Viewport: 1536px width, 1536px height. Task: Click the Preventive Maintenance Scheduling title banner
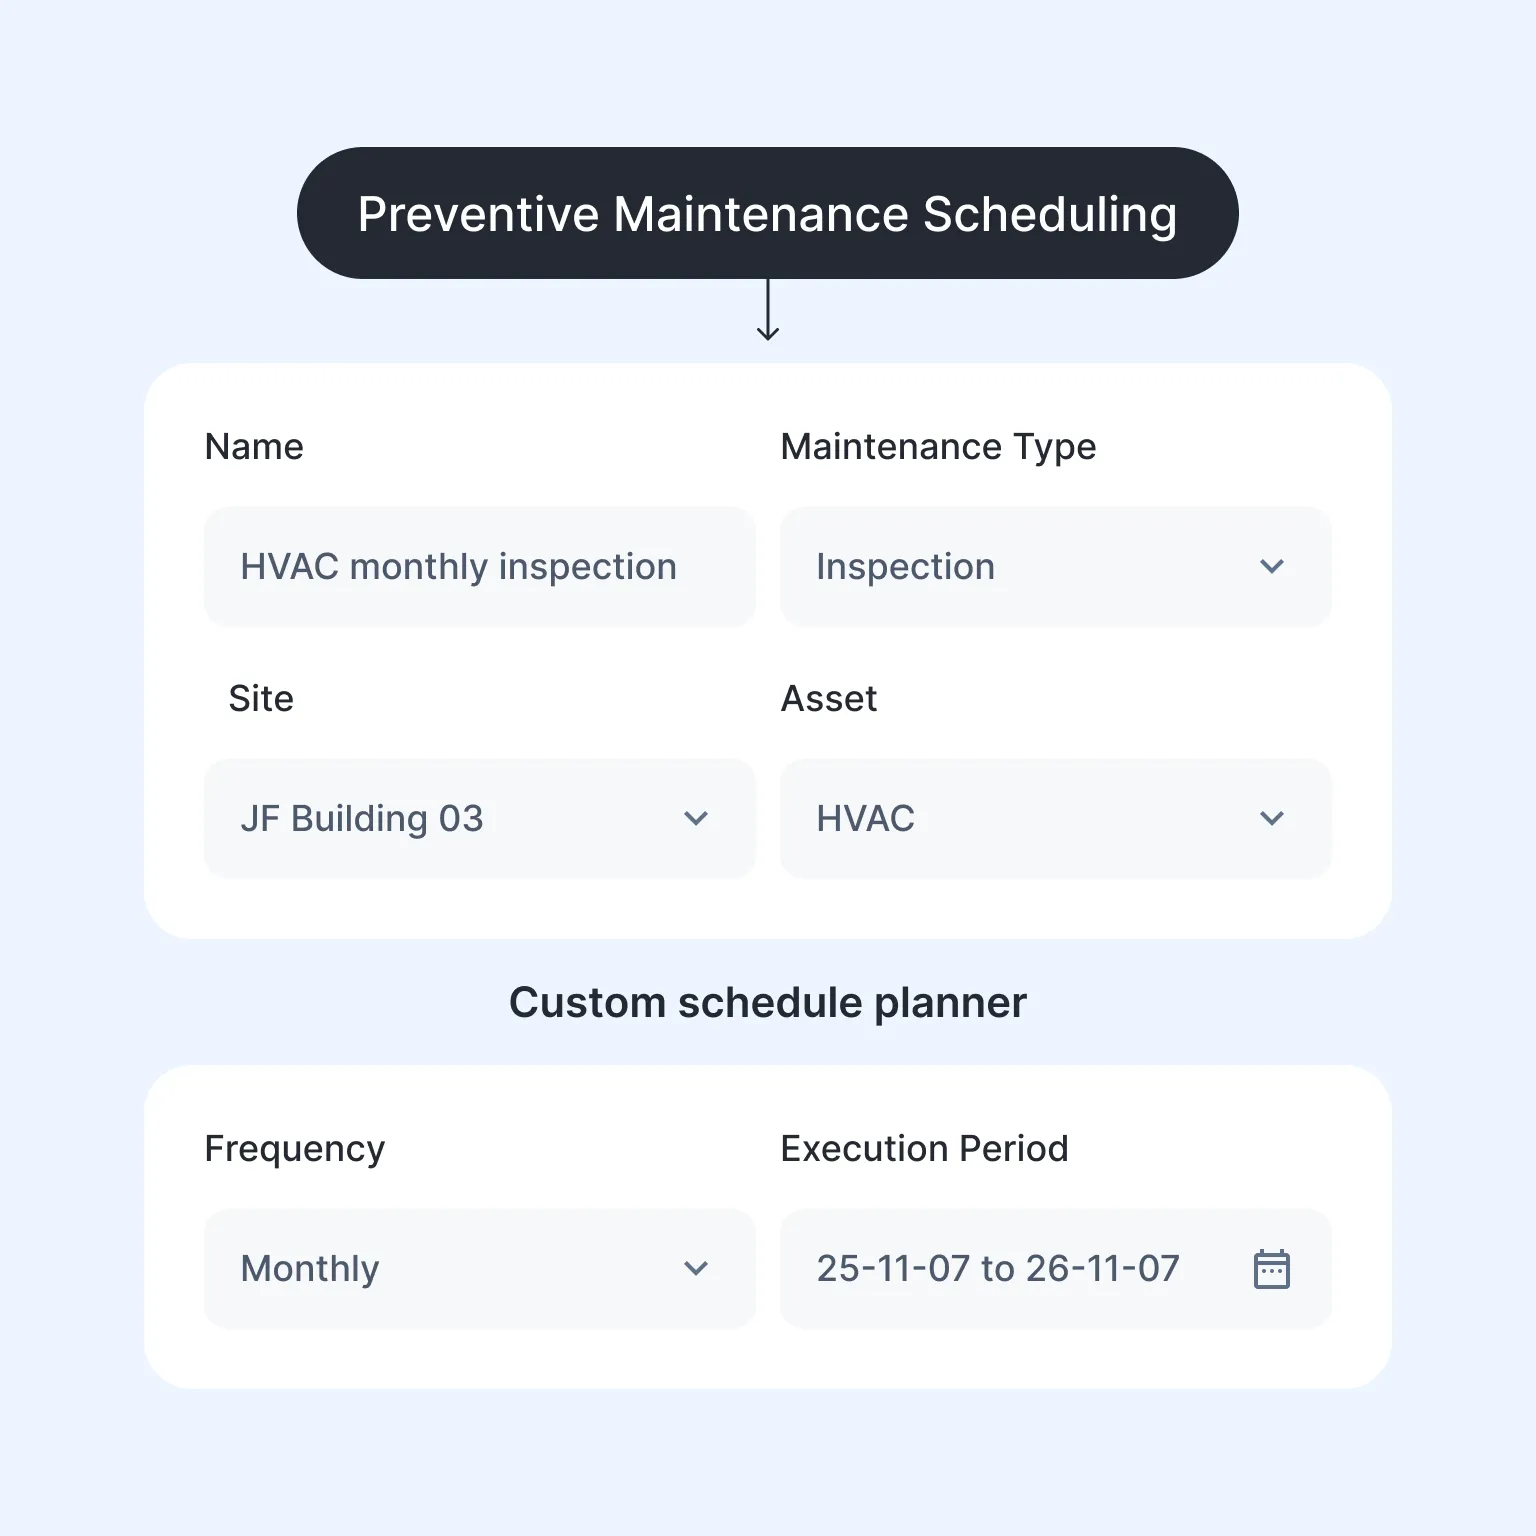click(768, 212)
